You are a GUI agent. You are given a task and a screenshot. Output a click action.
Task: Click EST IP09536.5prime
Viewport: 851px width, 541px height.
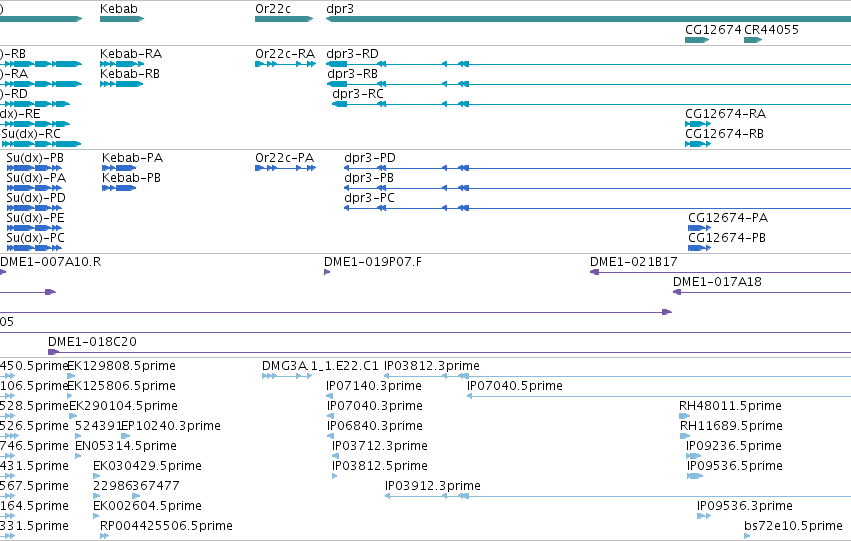point(695,476)
